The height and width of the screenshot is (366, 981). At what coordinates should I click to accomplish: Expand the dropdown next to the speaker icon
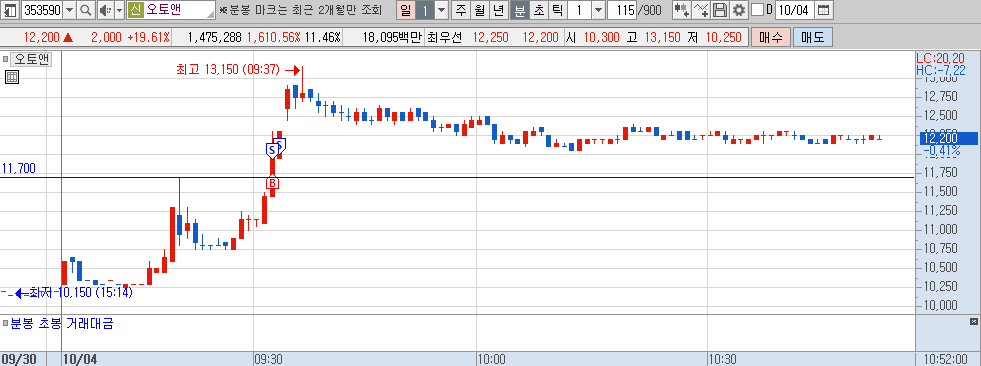pos(119,10)
